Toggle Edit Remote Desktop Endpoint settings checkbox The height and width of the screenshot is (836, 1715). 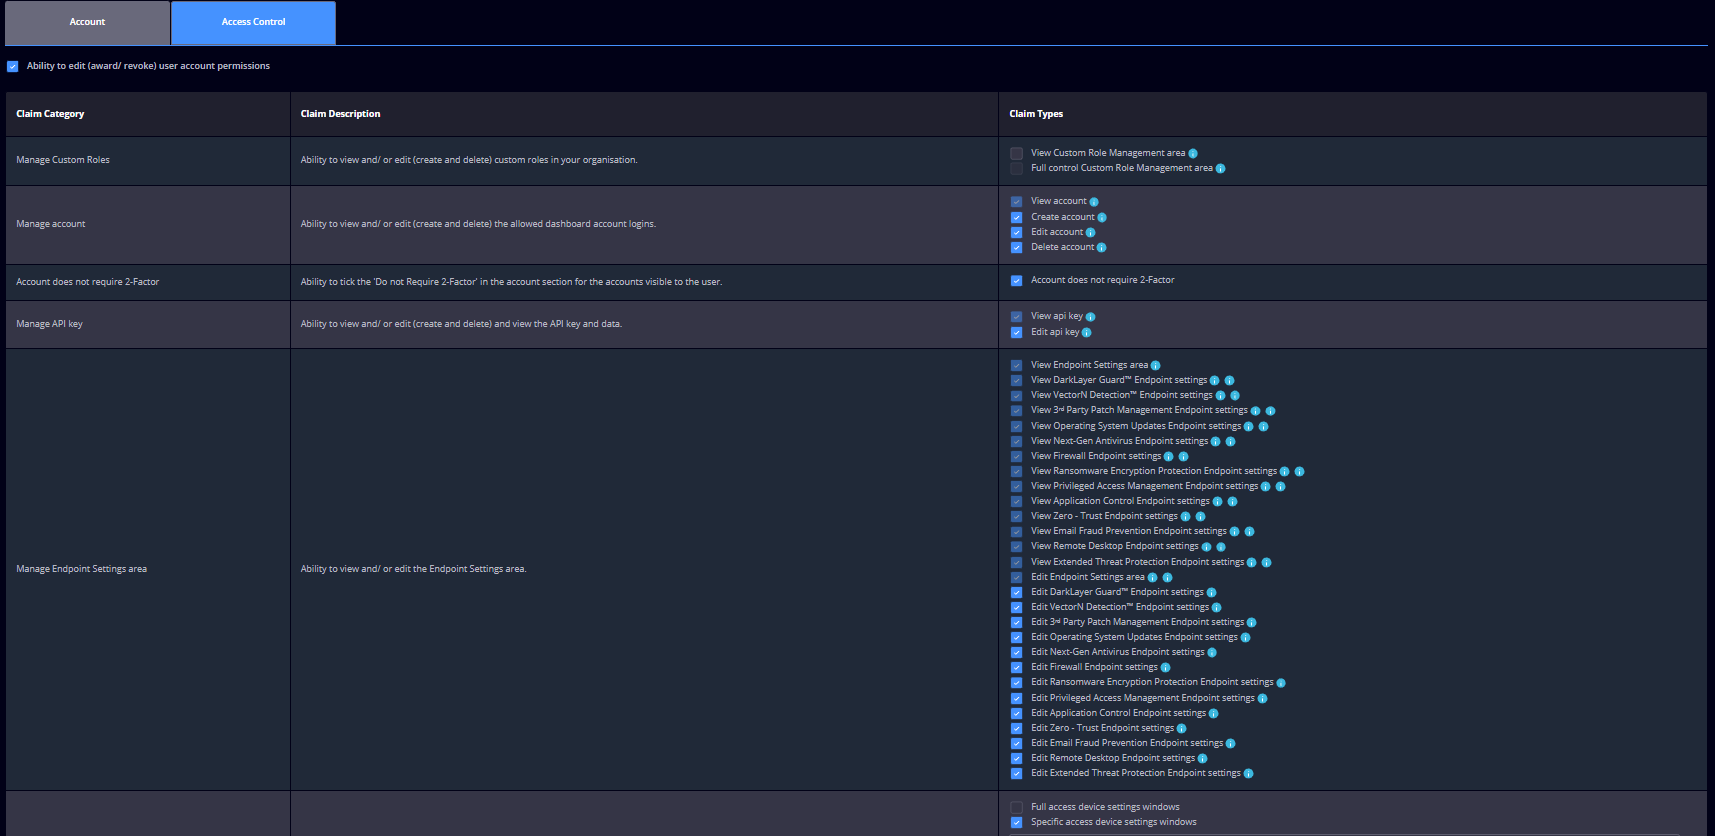point(1016,759)
